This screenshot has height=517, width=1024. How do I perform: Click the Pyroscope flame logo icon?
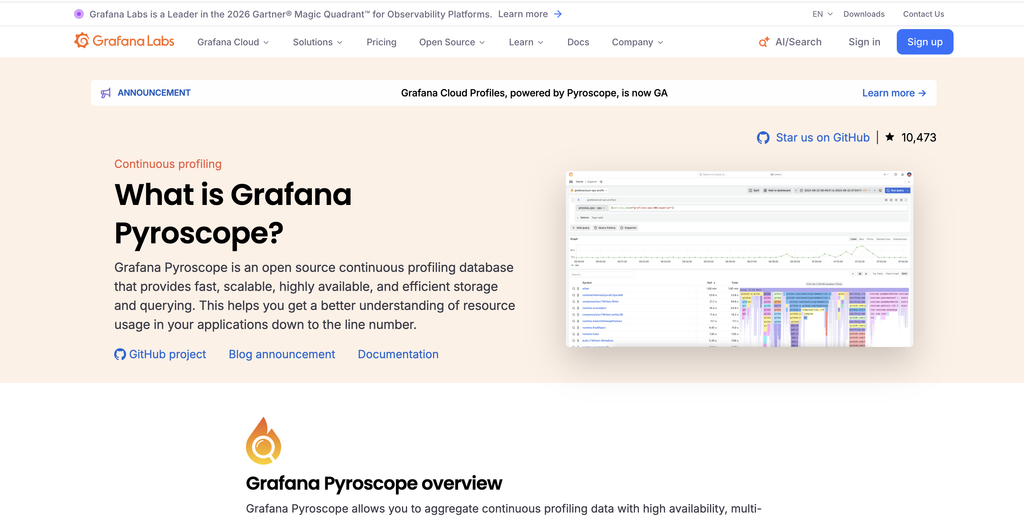pos(263,441)
